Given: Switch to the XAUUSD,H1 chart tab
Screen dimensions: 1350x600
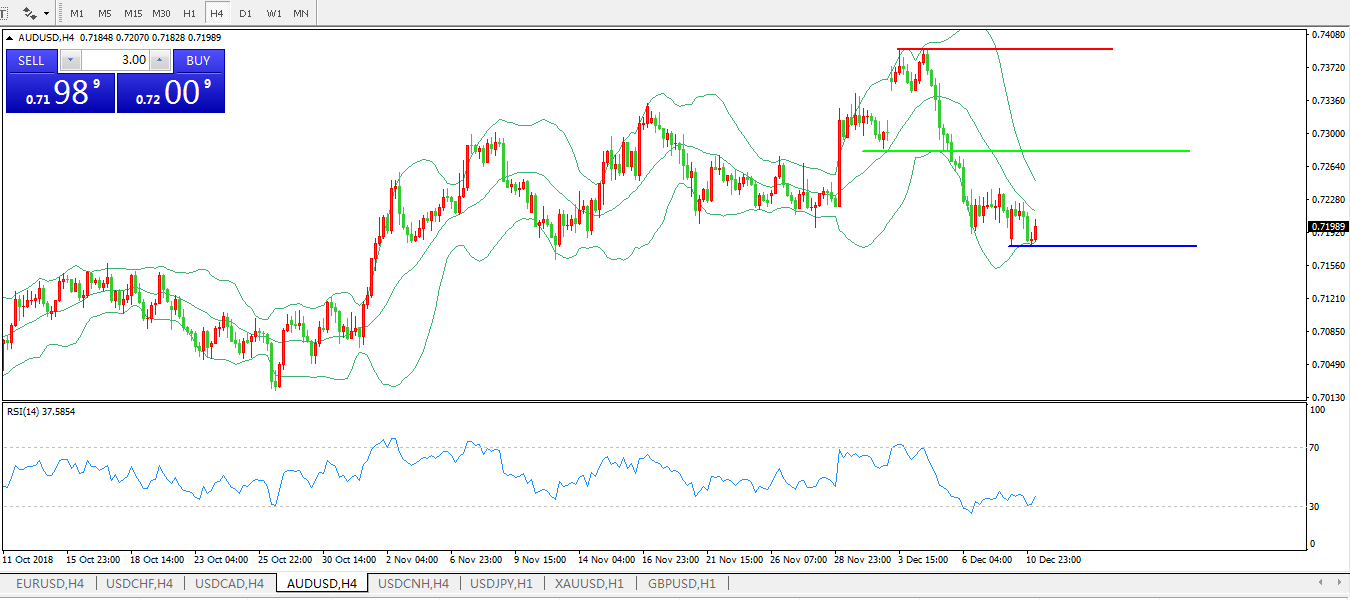Looking at the screenshot, I should [x=589, y=583].
